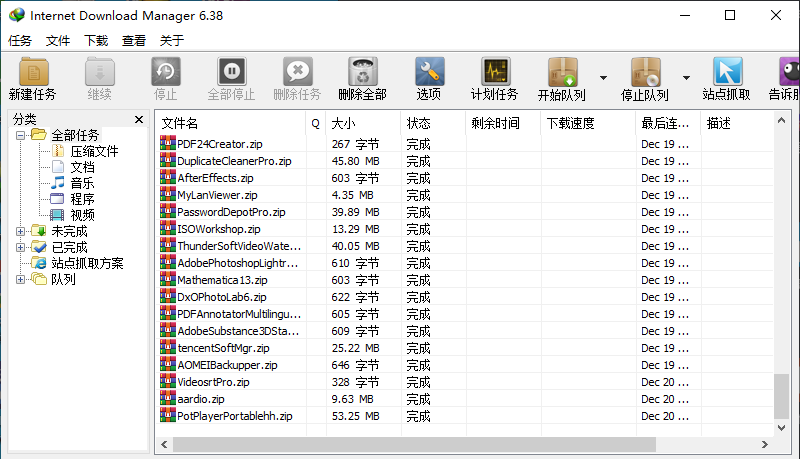The width and height of the screenshot is (800, 459).
Task: Click the 停止队列 stop queue icon
Action: point(645,73)
